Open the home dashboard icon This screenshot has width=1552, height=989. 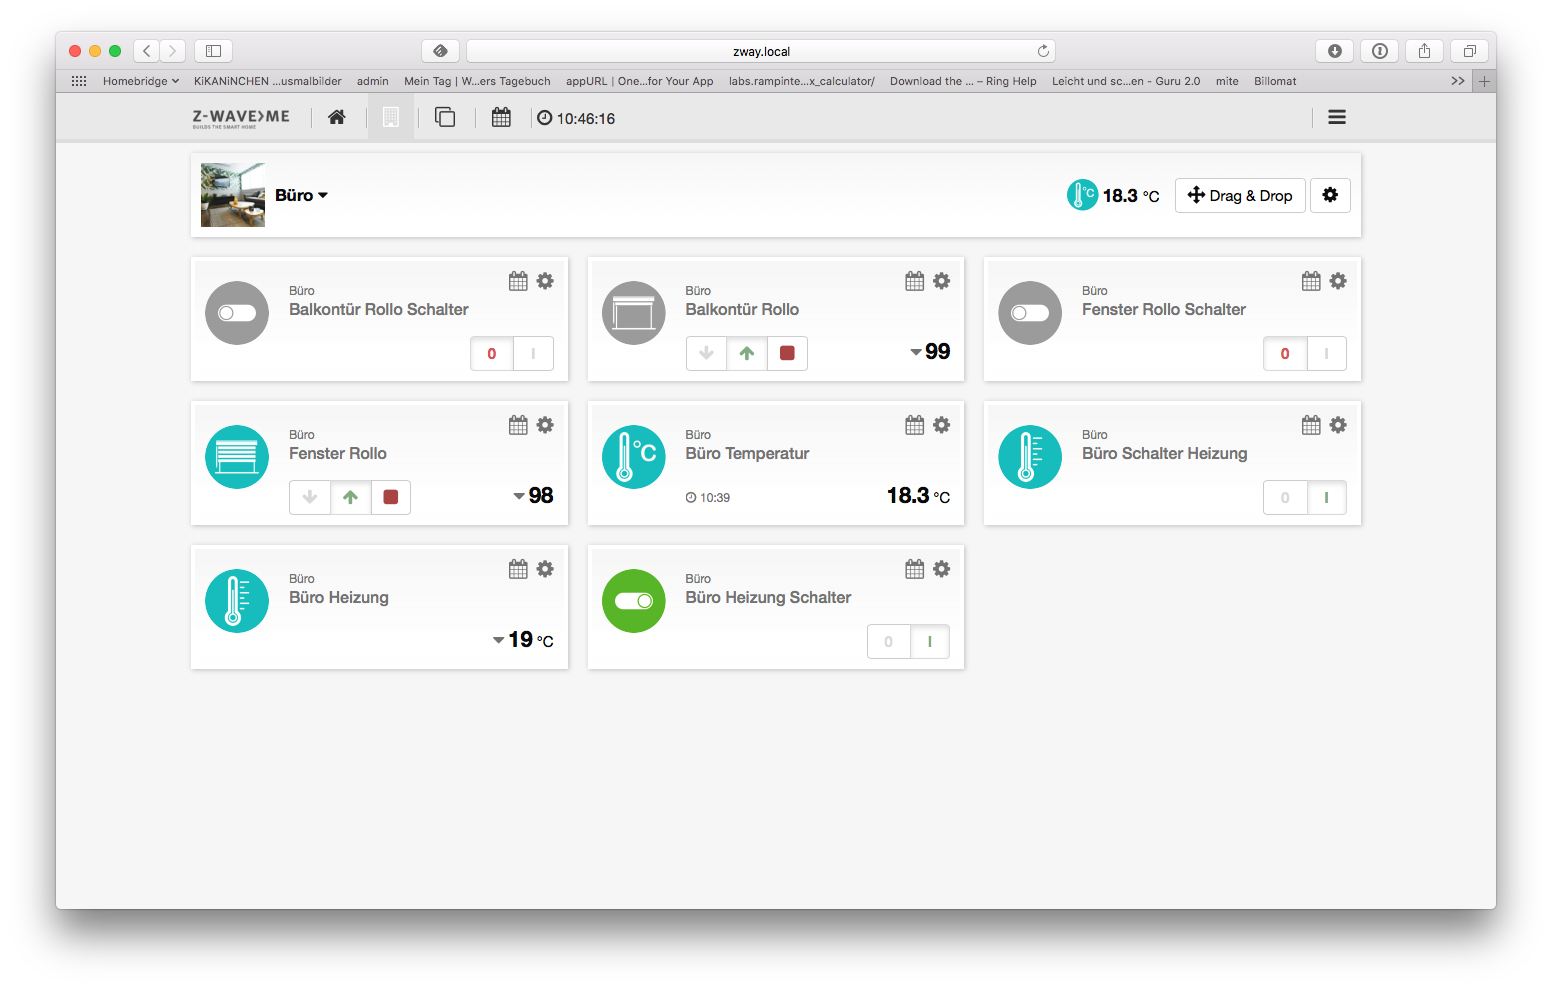pyautogui.click(x=337, y=118)
